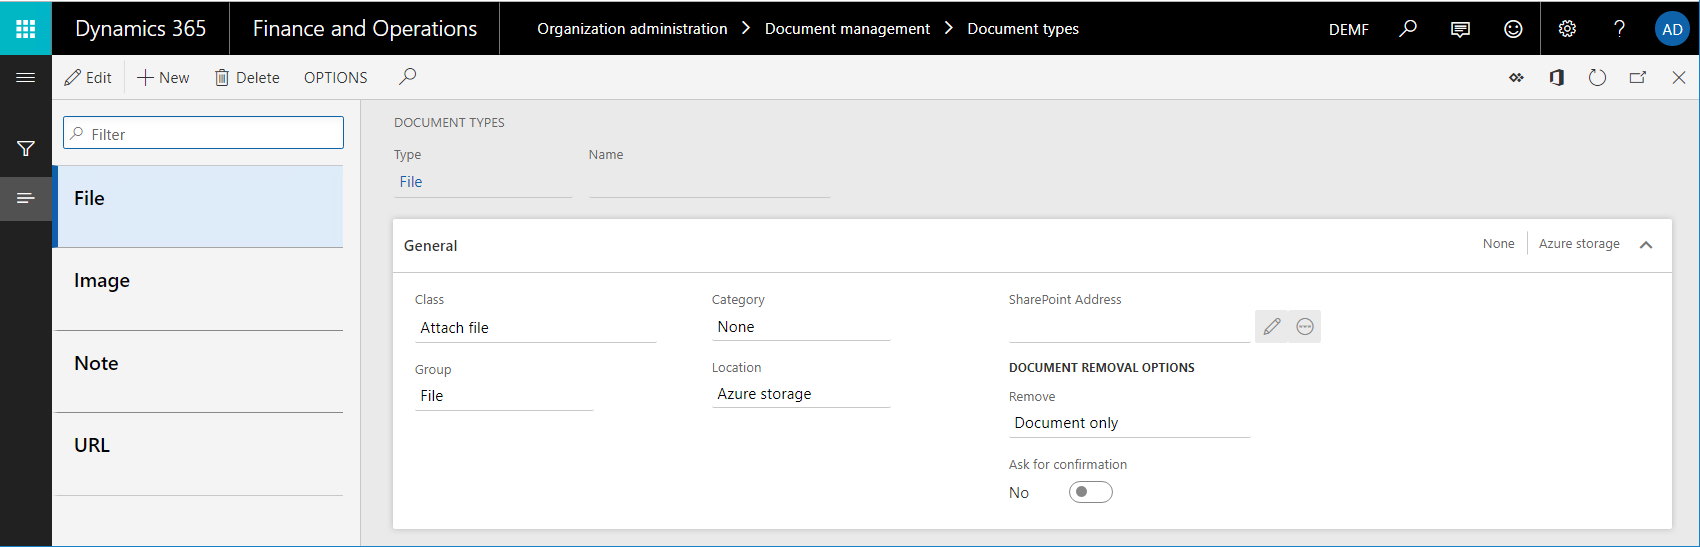
Task: Click the General section header
Action: pyautogui.click(x=1032, y=246)
